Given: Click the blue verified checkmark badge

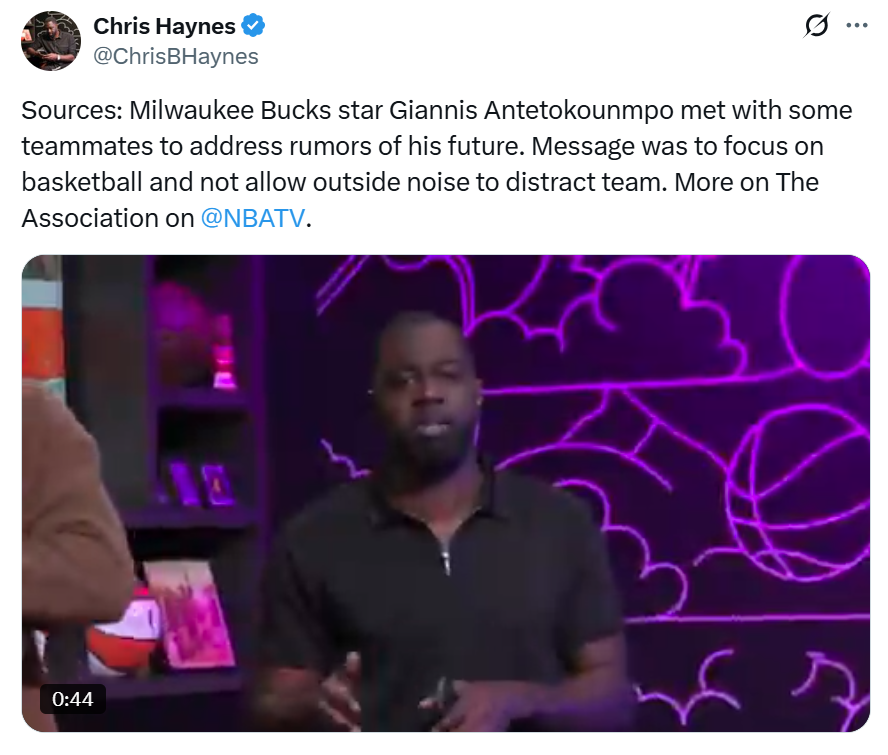Looking at the screenshot, I should pos(253,26).
